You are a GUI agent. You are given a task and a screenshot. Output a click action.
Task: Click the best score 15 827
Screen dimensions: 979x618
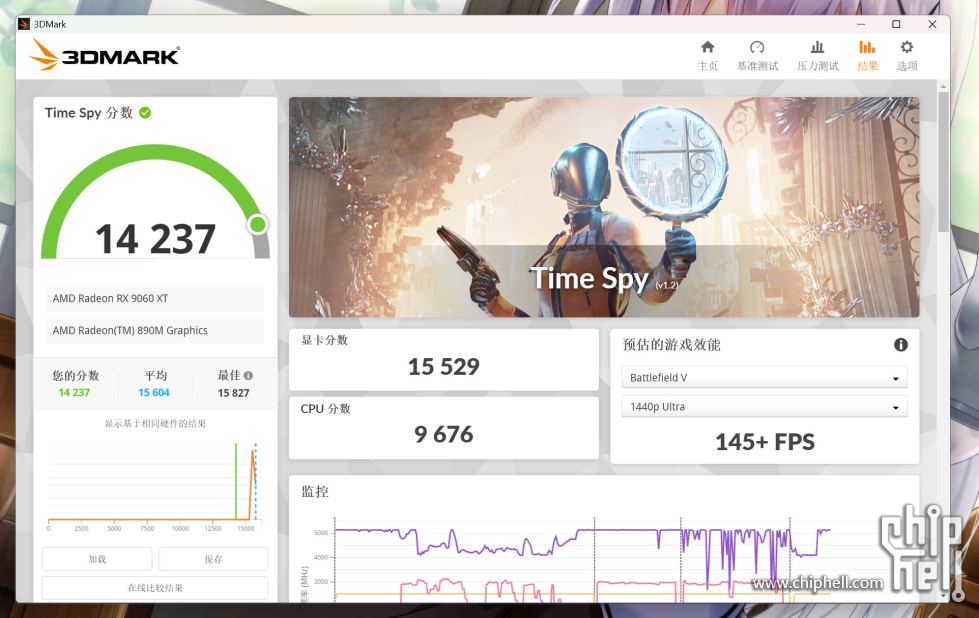[234, 393]
